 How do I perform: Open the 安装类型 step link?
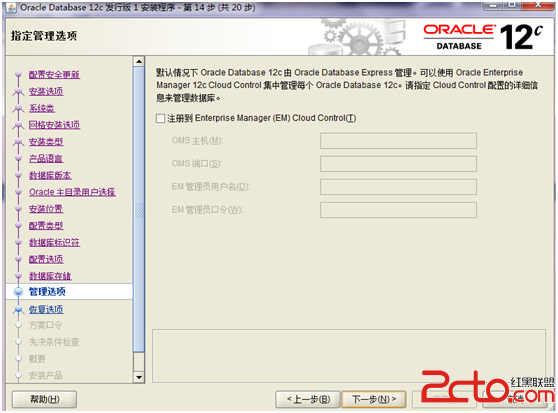point(46,142)
